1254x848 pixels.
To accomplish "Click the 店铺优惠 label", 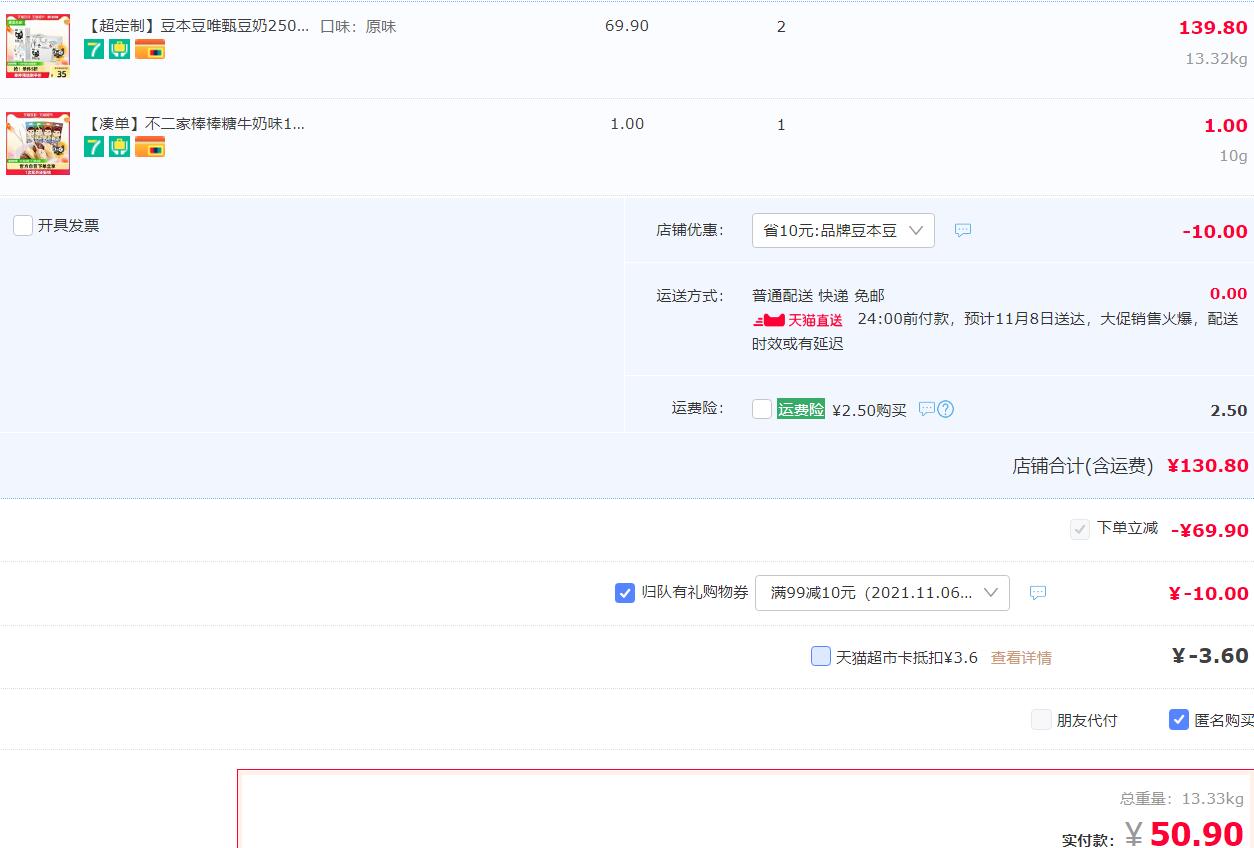I will pyautogui.click(x=690, y=230).
